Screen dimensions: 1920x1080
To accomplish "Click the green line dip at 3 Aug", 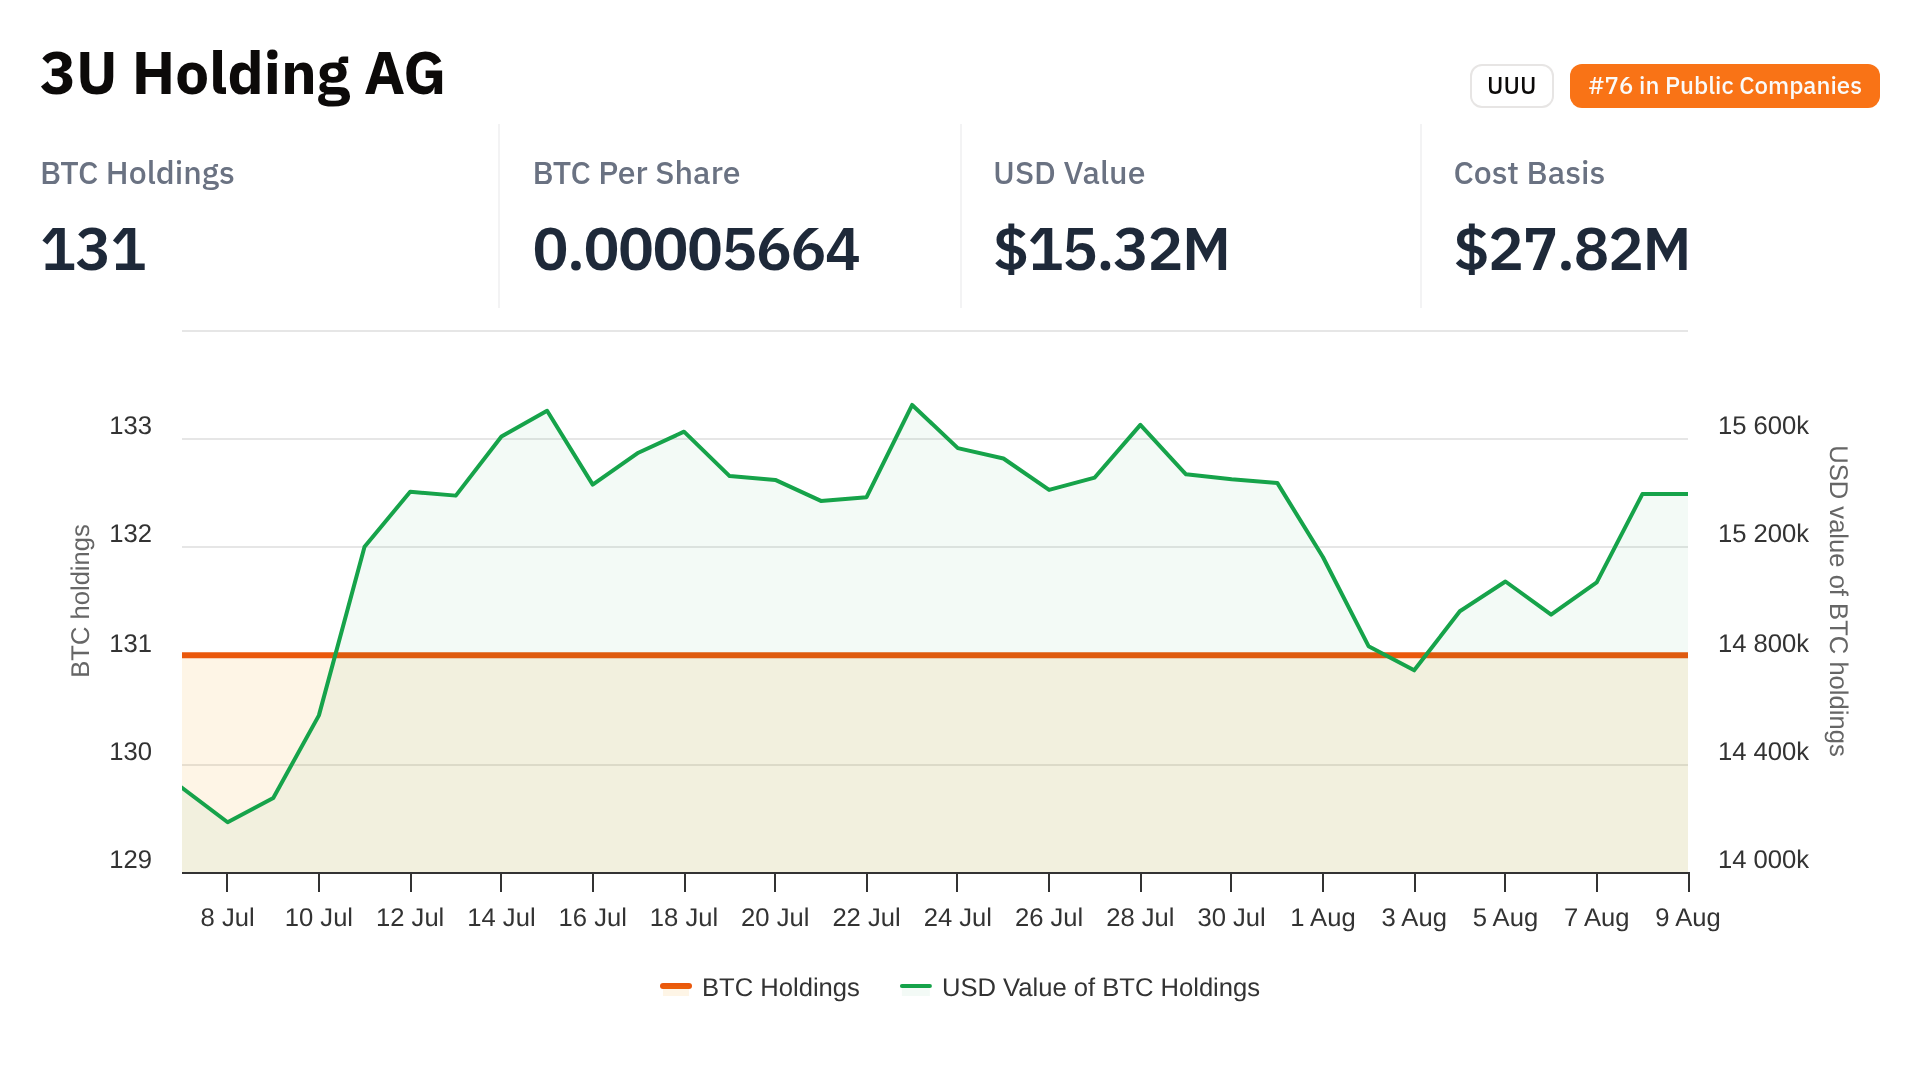I will [1414, 670].
